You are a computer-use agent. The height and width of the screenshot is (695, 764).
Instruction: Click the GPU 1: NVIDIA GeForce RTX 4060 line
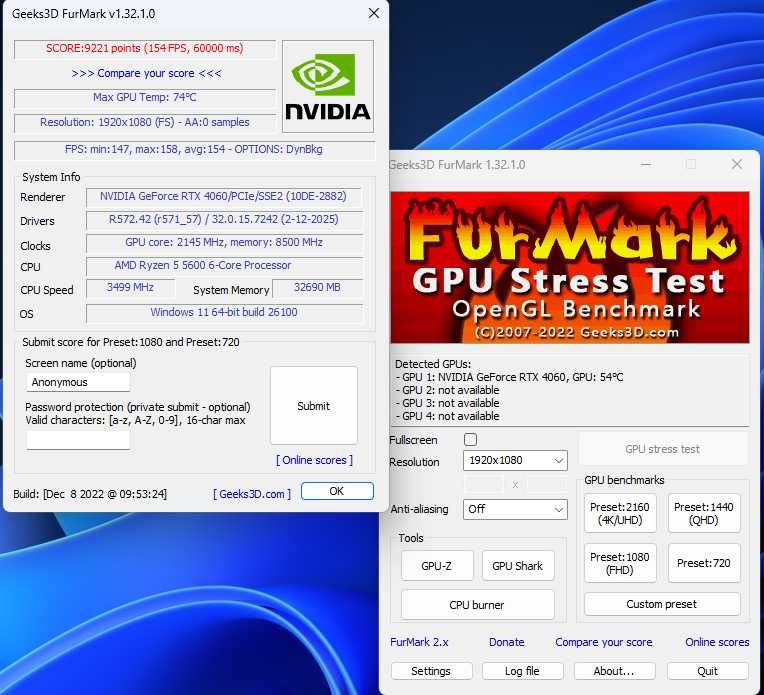[x=509, y=377]
